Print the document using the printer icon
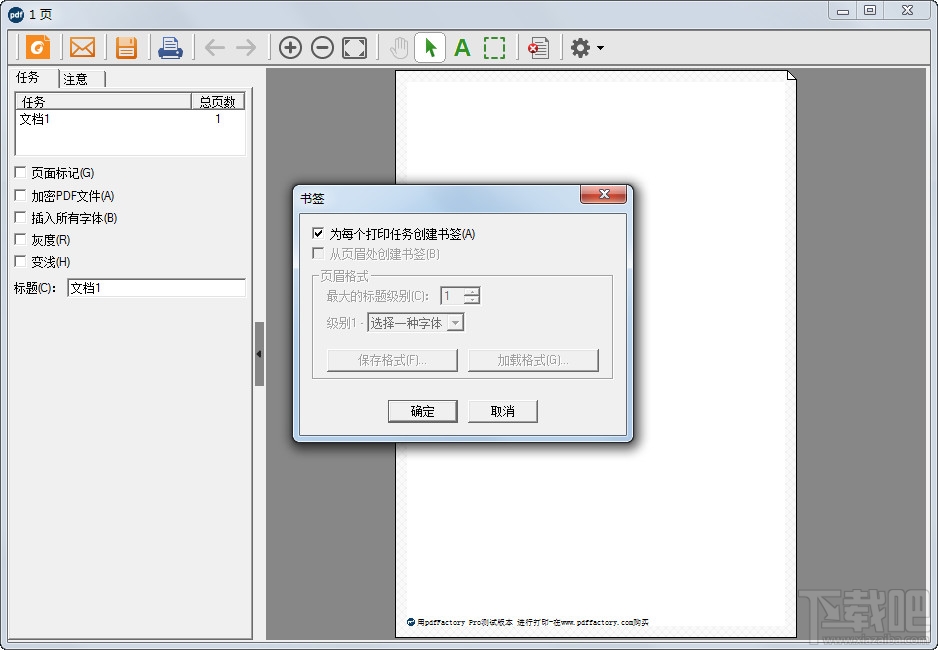The height and width of the screenshot is (650, 938). (x=170, y=47)
